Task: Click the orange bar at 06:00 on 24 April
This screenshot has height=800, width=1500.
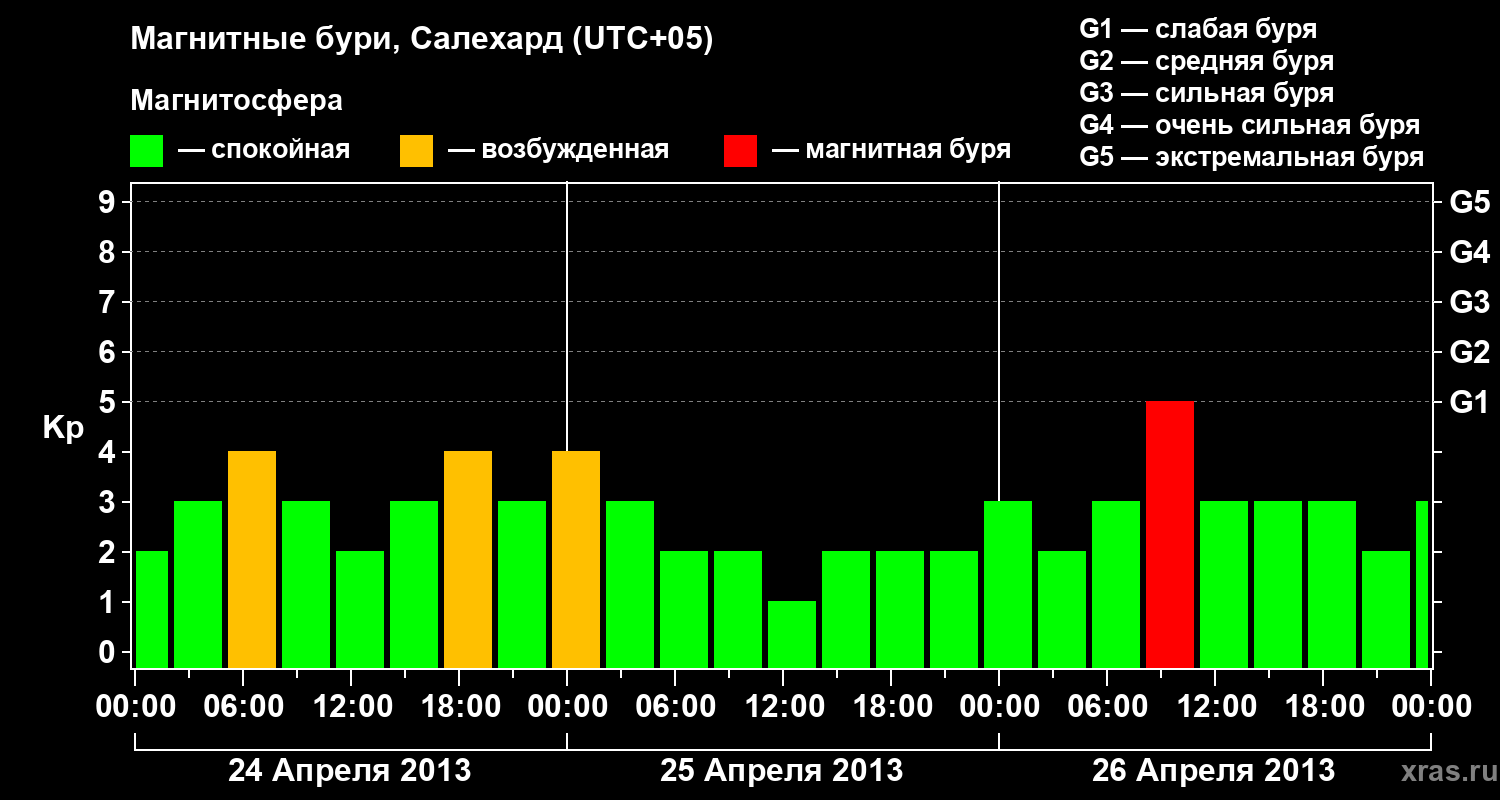Action: pyautogui.click(x=252, y=559)
